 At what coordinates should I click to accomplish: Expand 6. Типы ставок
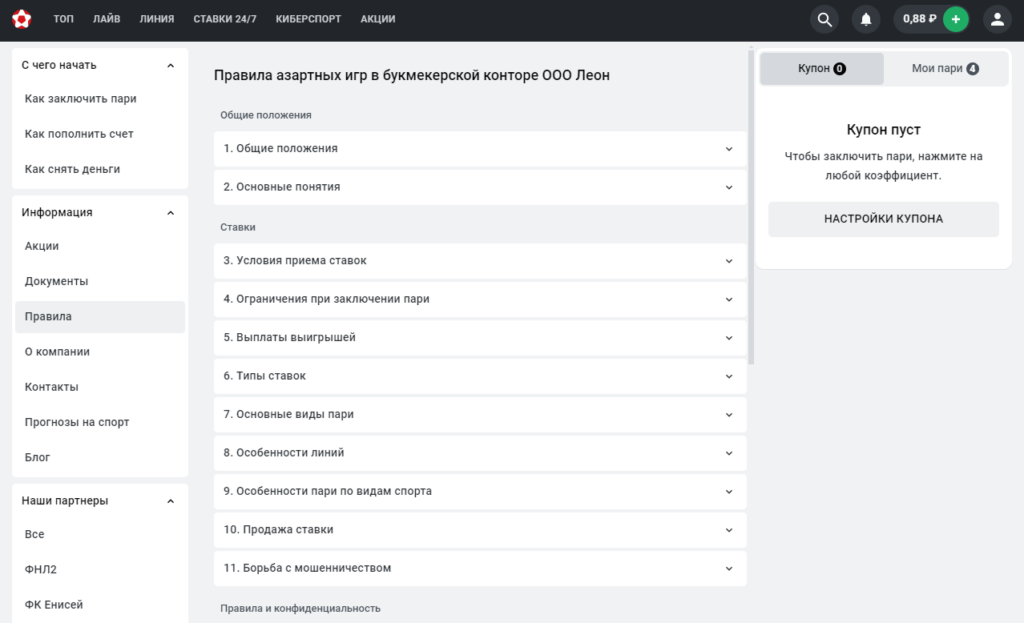480,376
